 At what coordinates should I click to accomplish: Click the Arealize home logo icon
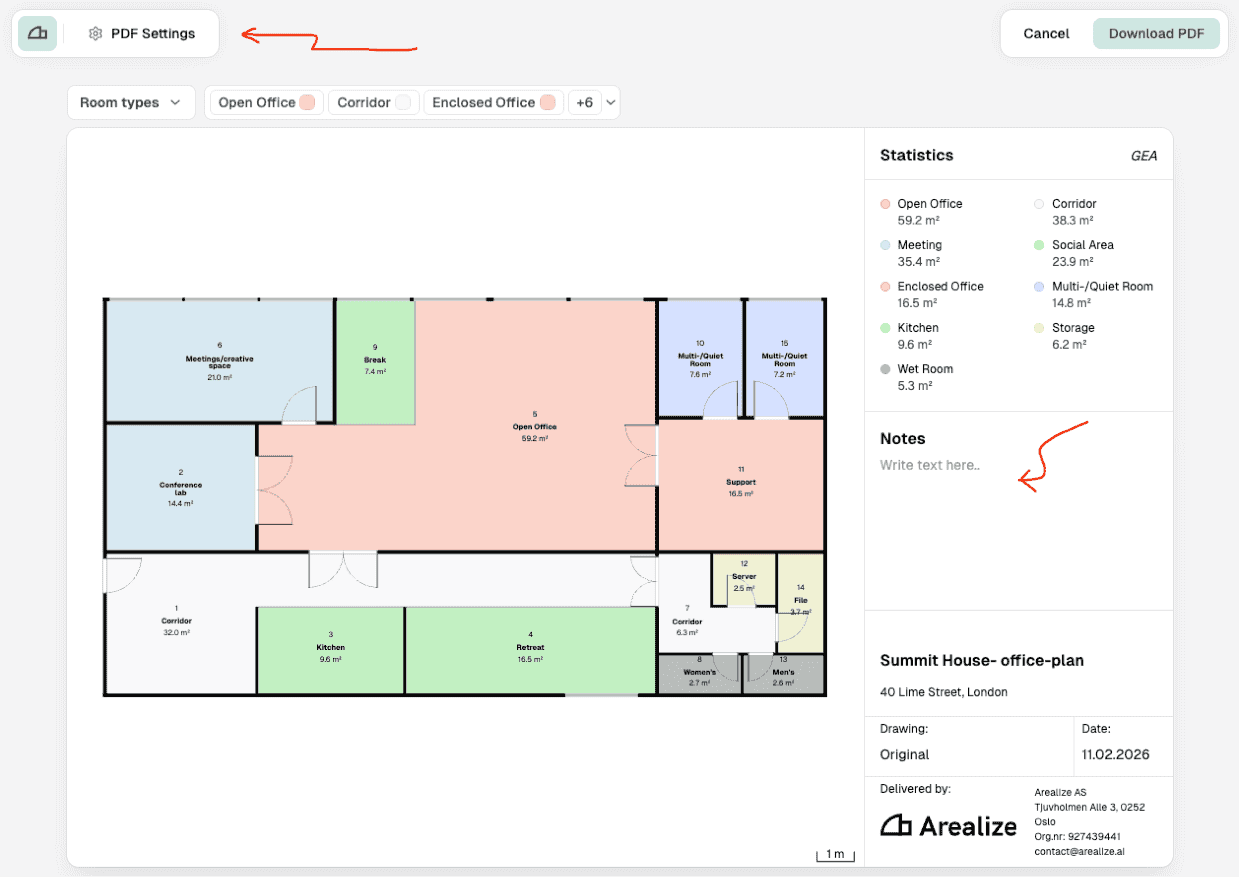click(x=37, y=33)
